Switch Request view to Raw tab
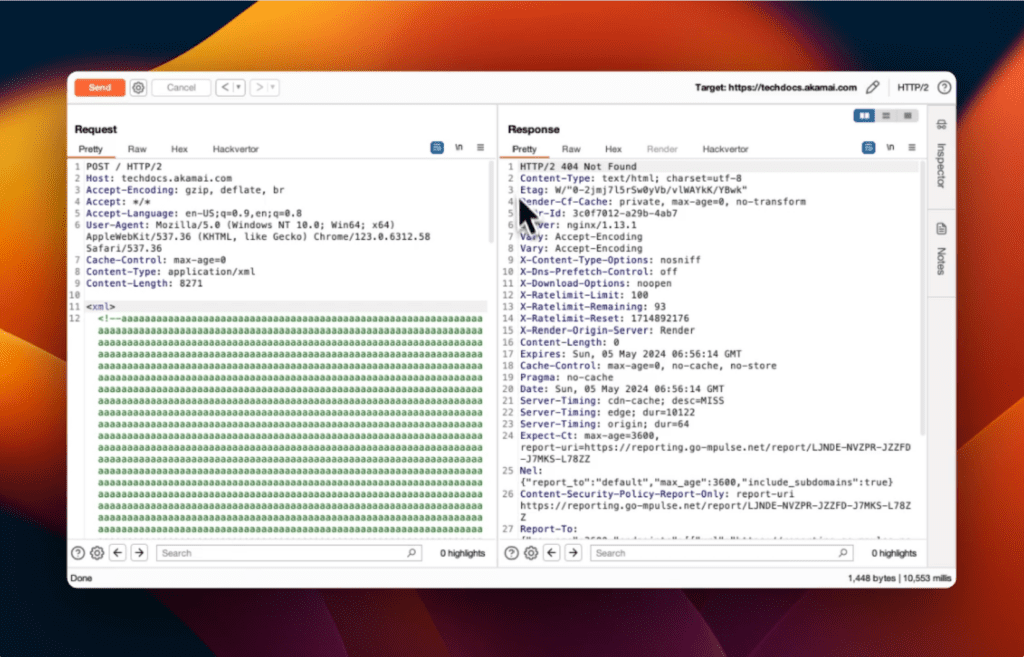The image size is (1024, 657). [137, 149]
